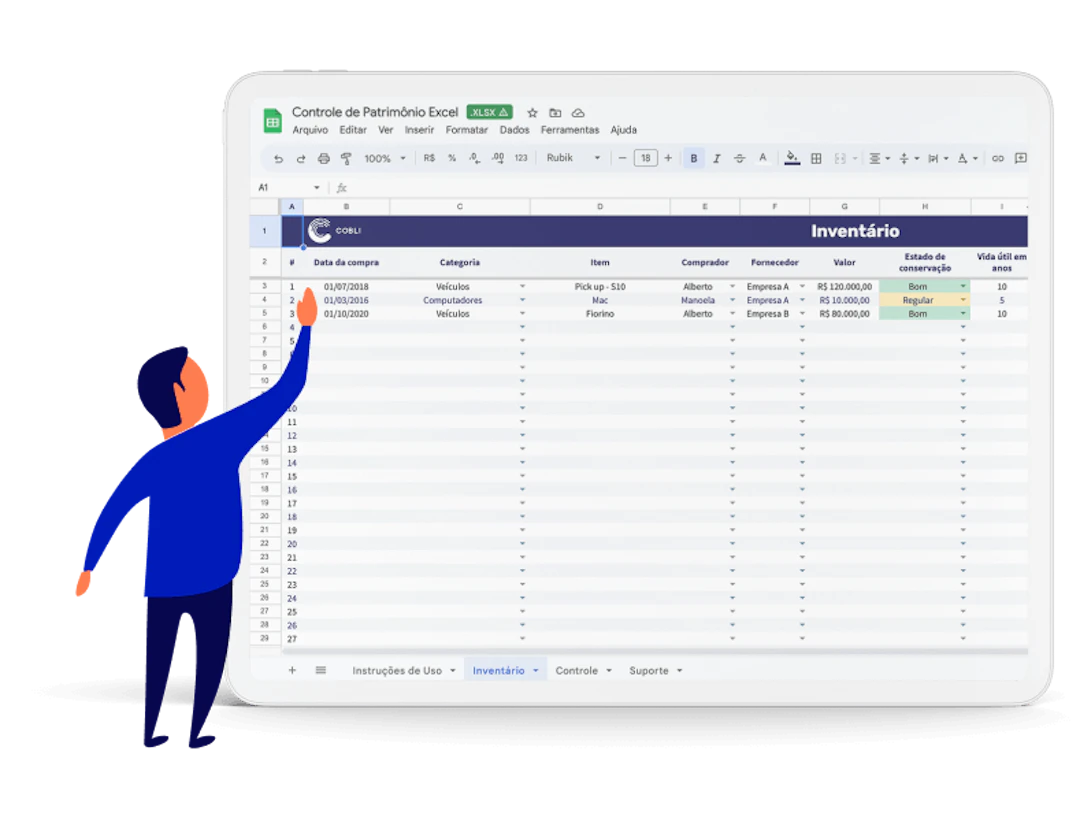Click the move to folder icon
The image size is (1080, 821).
(x=555, y=113)
